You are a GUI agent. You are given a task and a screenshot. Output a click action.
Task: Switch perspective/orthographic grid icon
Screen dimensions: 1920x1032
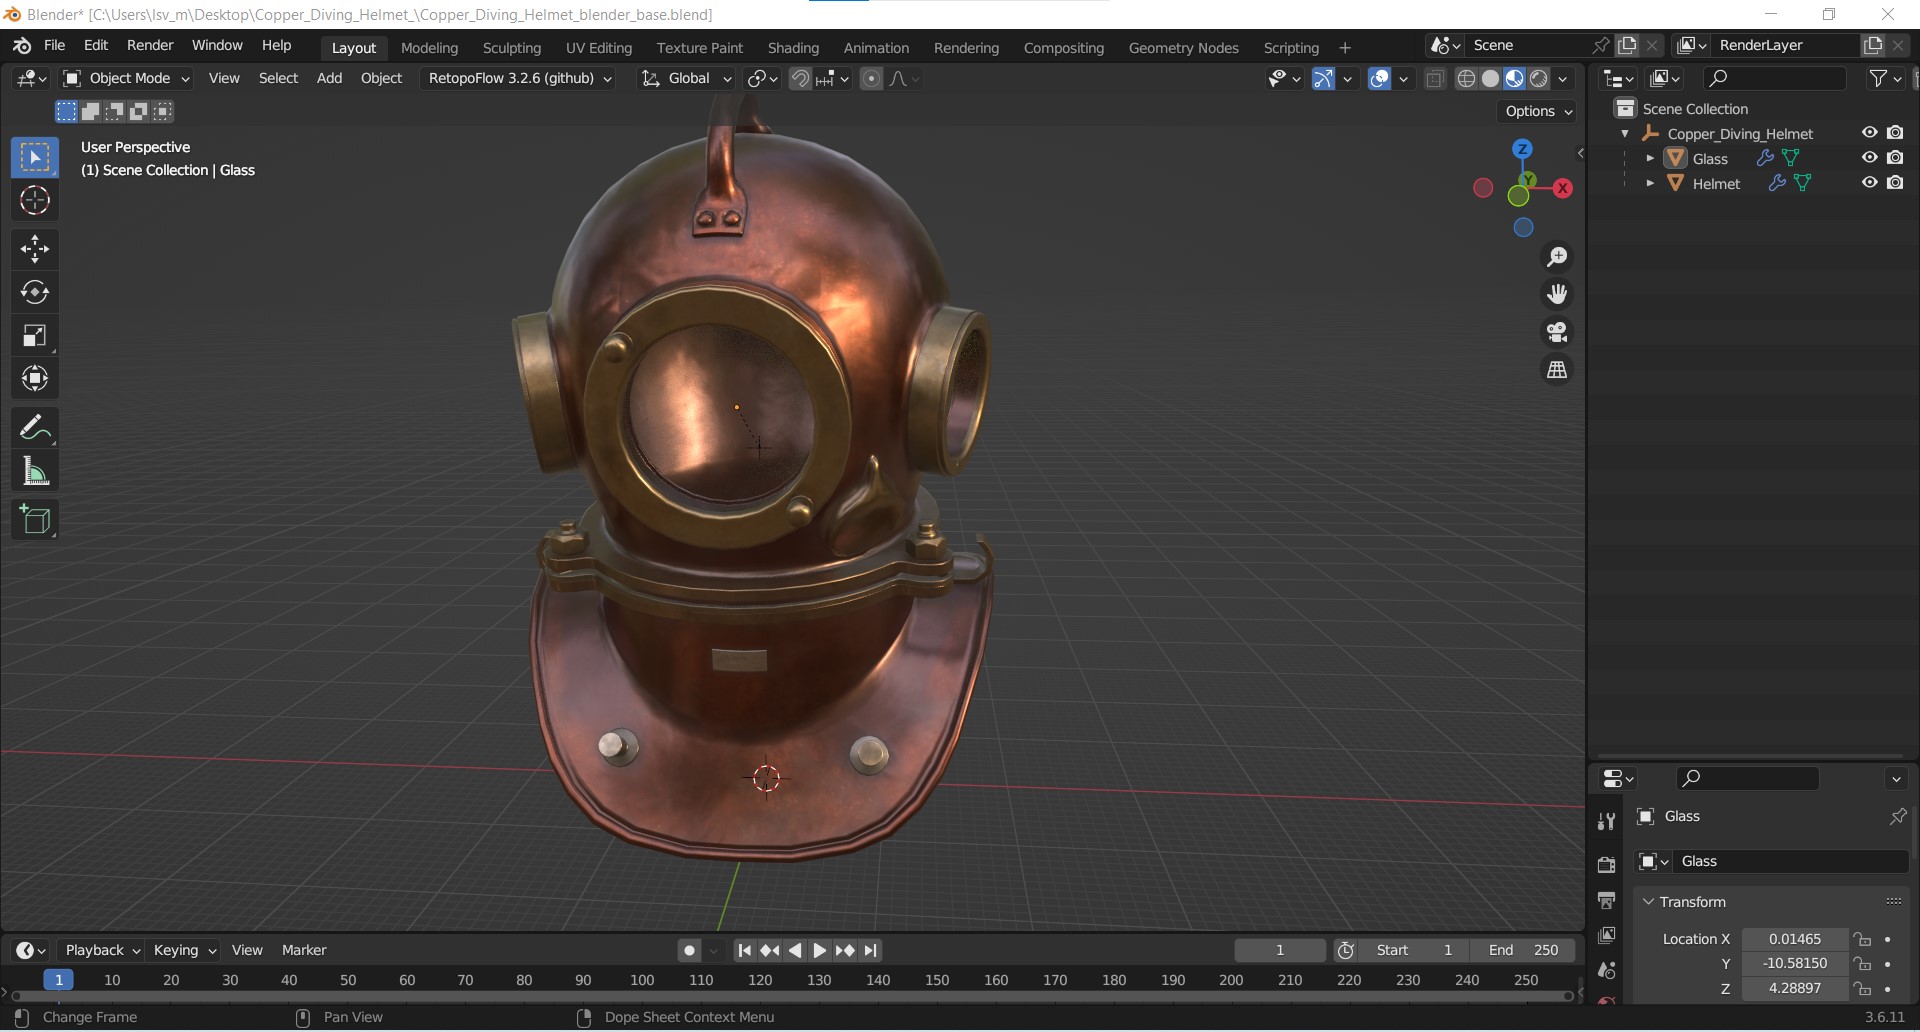tap(1557, 370)
